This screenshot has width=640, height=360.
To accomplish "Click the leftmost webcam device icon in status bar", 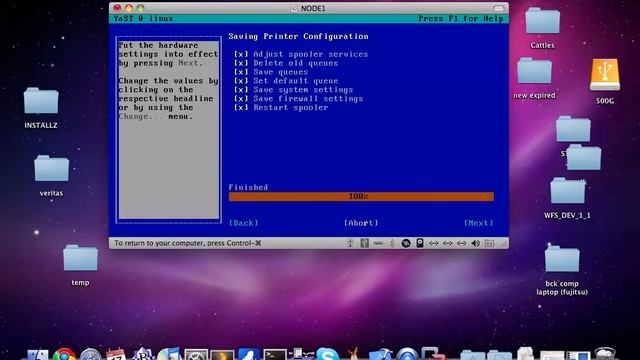I will click(350, 243).
